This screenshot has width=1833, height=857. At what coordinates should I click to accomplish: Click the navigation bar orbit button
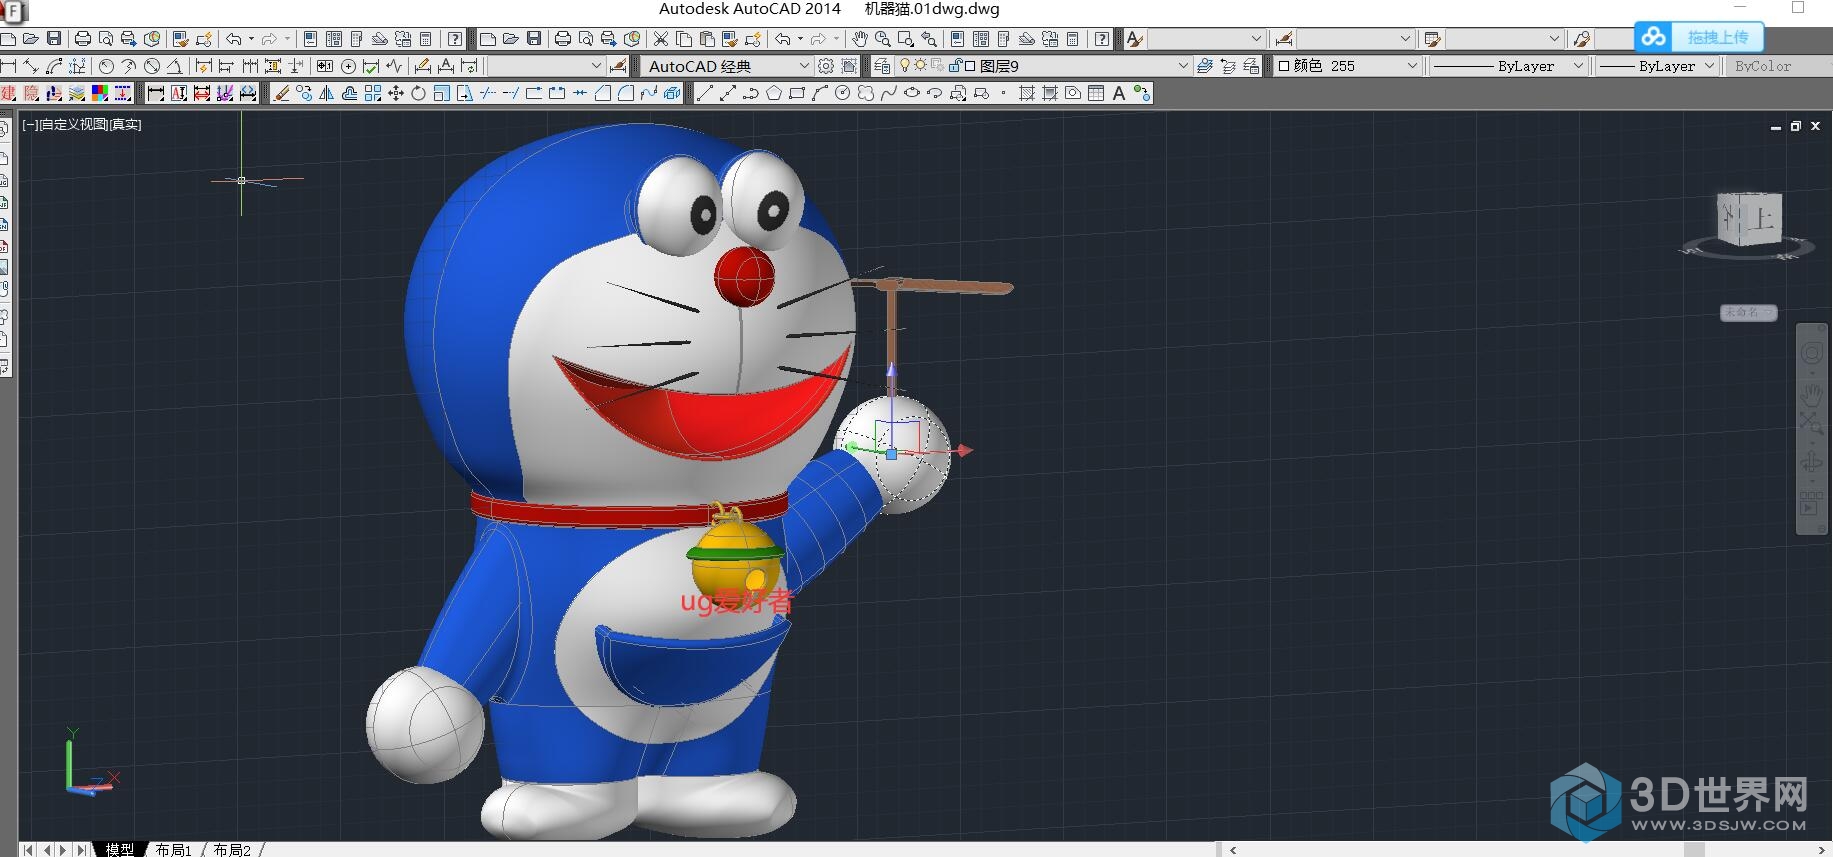pyautogui.click(x=1812, y=463)
